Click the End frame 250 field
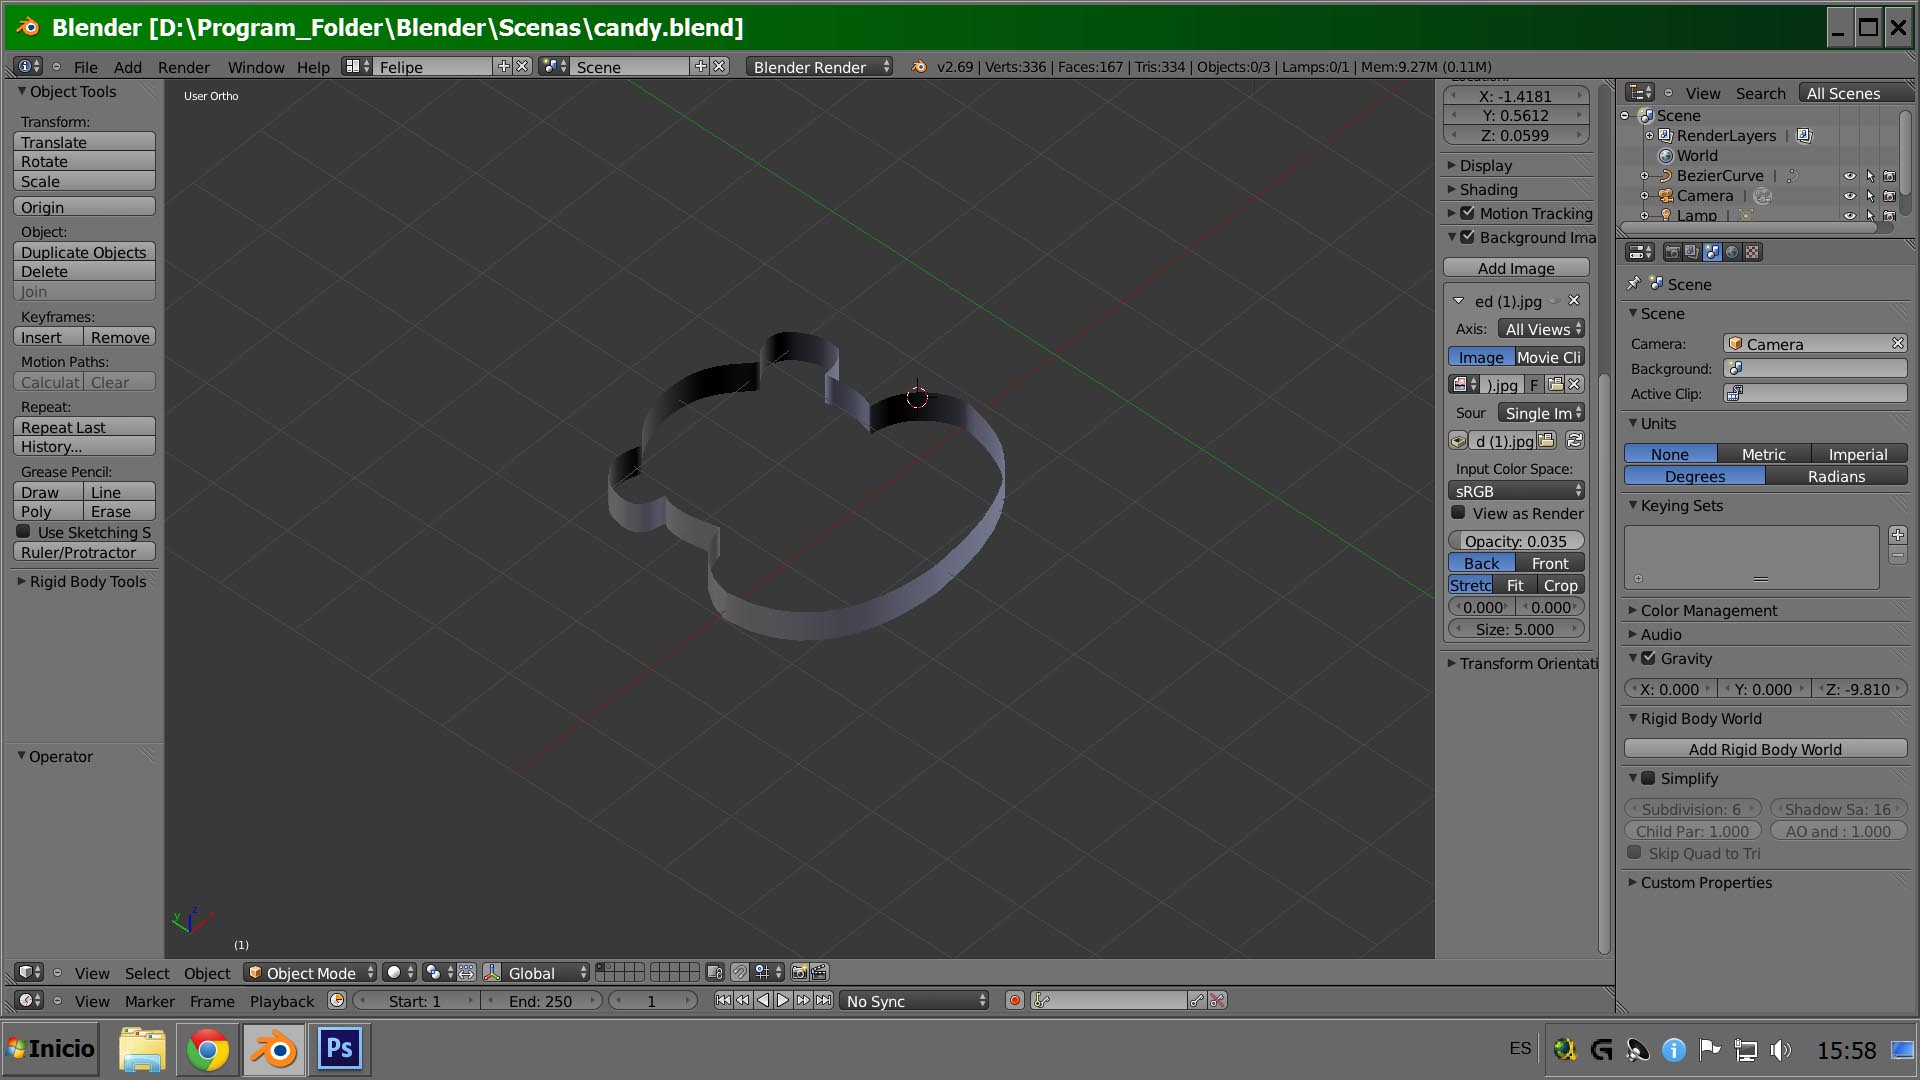Screen dimensions: 1920x1080 [540, 1000]
